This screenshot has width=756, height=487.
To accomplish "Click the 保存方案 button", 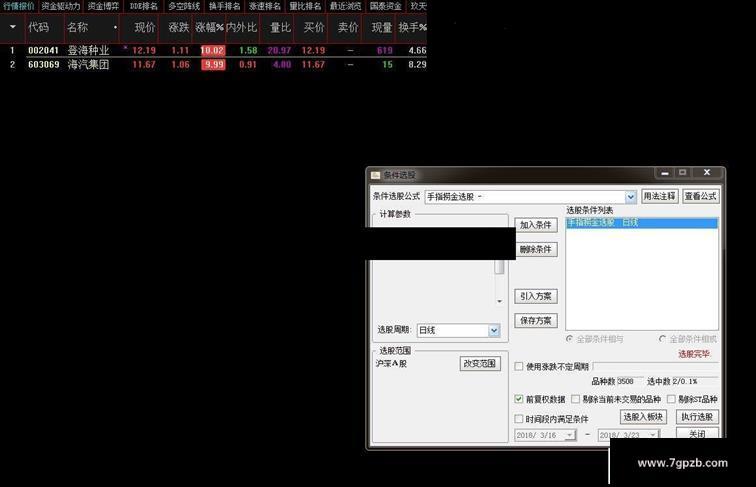I will tap(536, 320).
